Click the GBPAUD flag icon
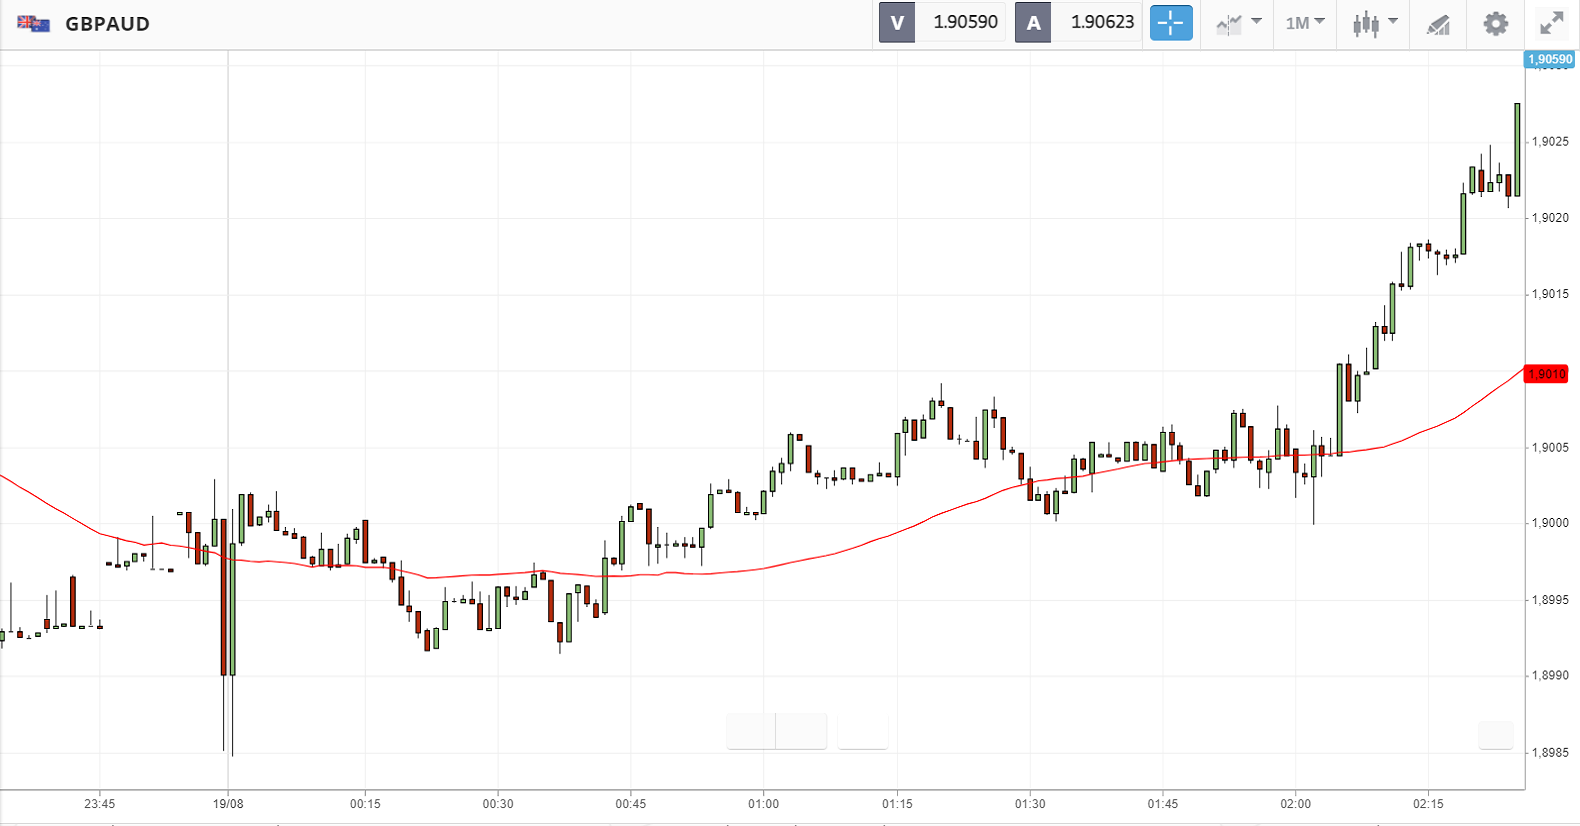 click(34, 24)
